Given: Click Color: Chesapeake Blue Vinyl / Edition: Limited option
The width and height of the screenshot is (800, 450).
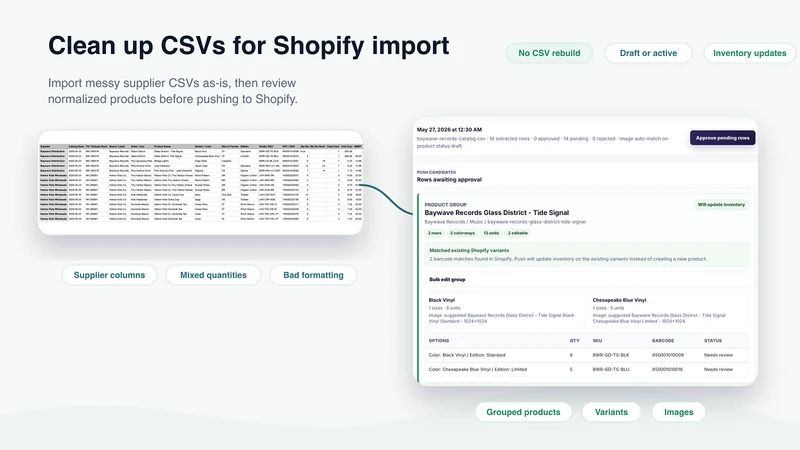Looking at the screenshot, I should point(478,369).
